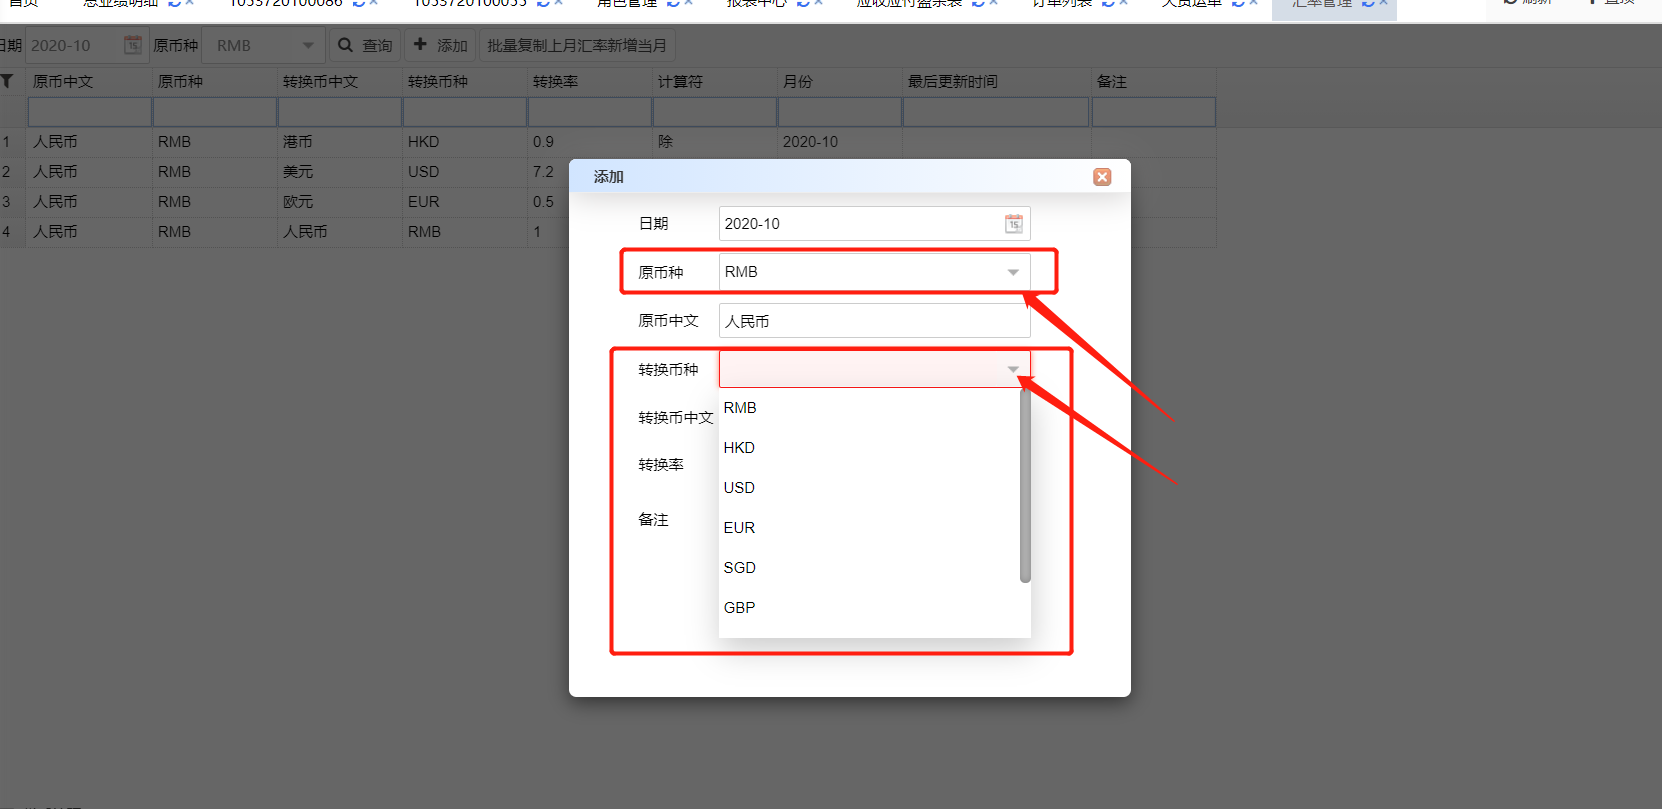Close the 添加 dialog with the red X
The image size is (1662, 809).
coord(1102,177)
